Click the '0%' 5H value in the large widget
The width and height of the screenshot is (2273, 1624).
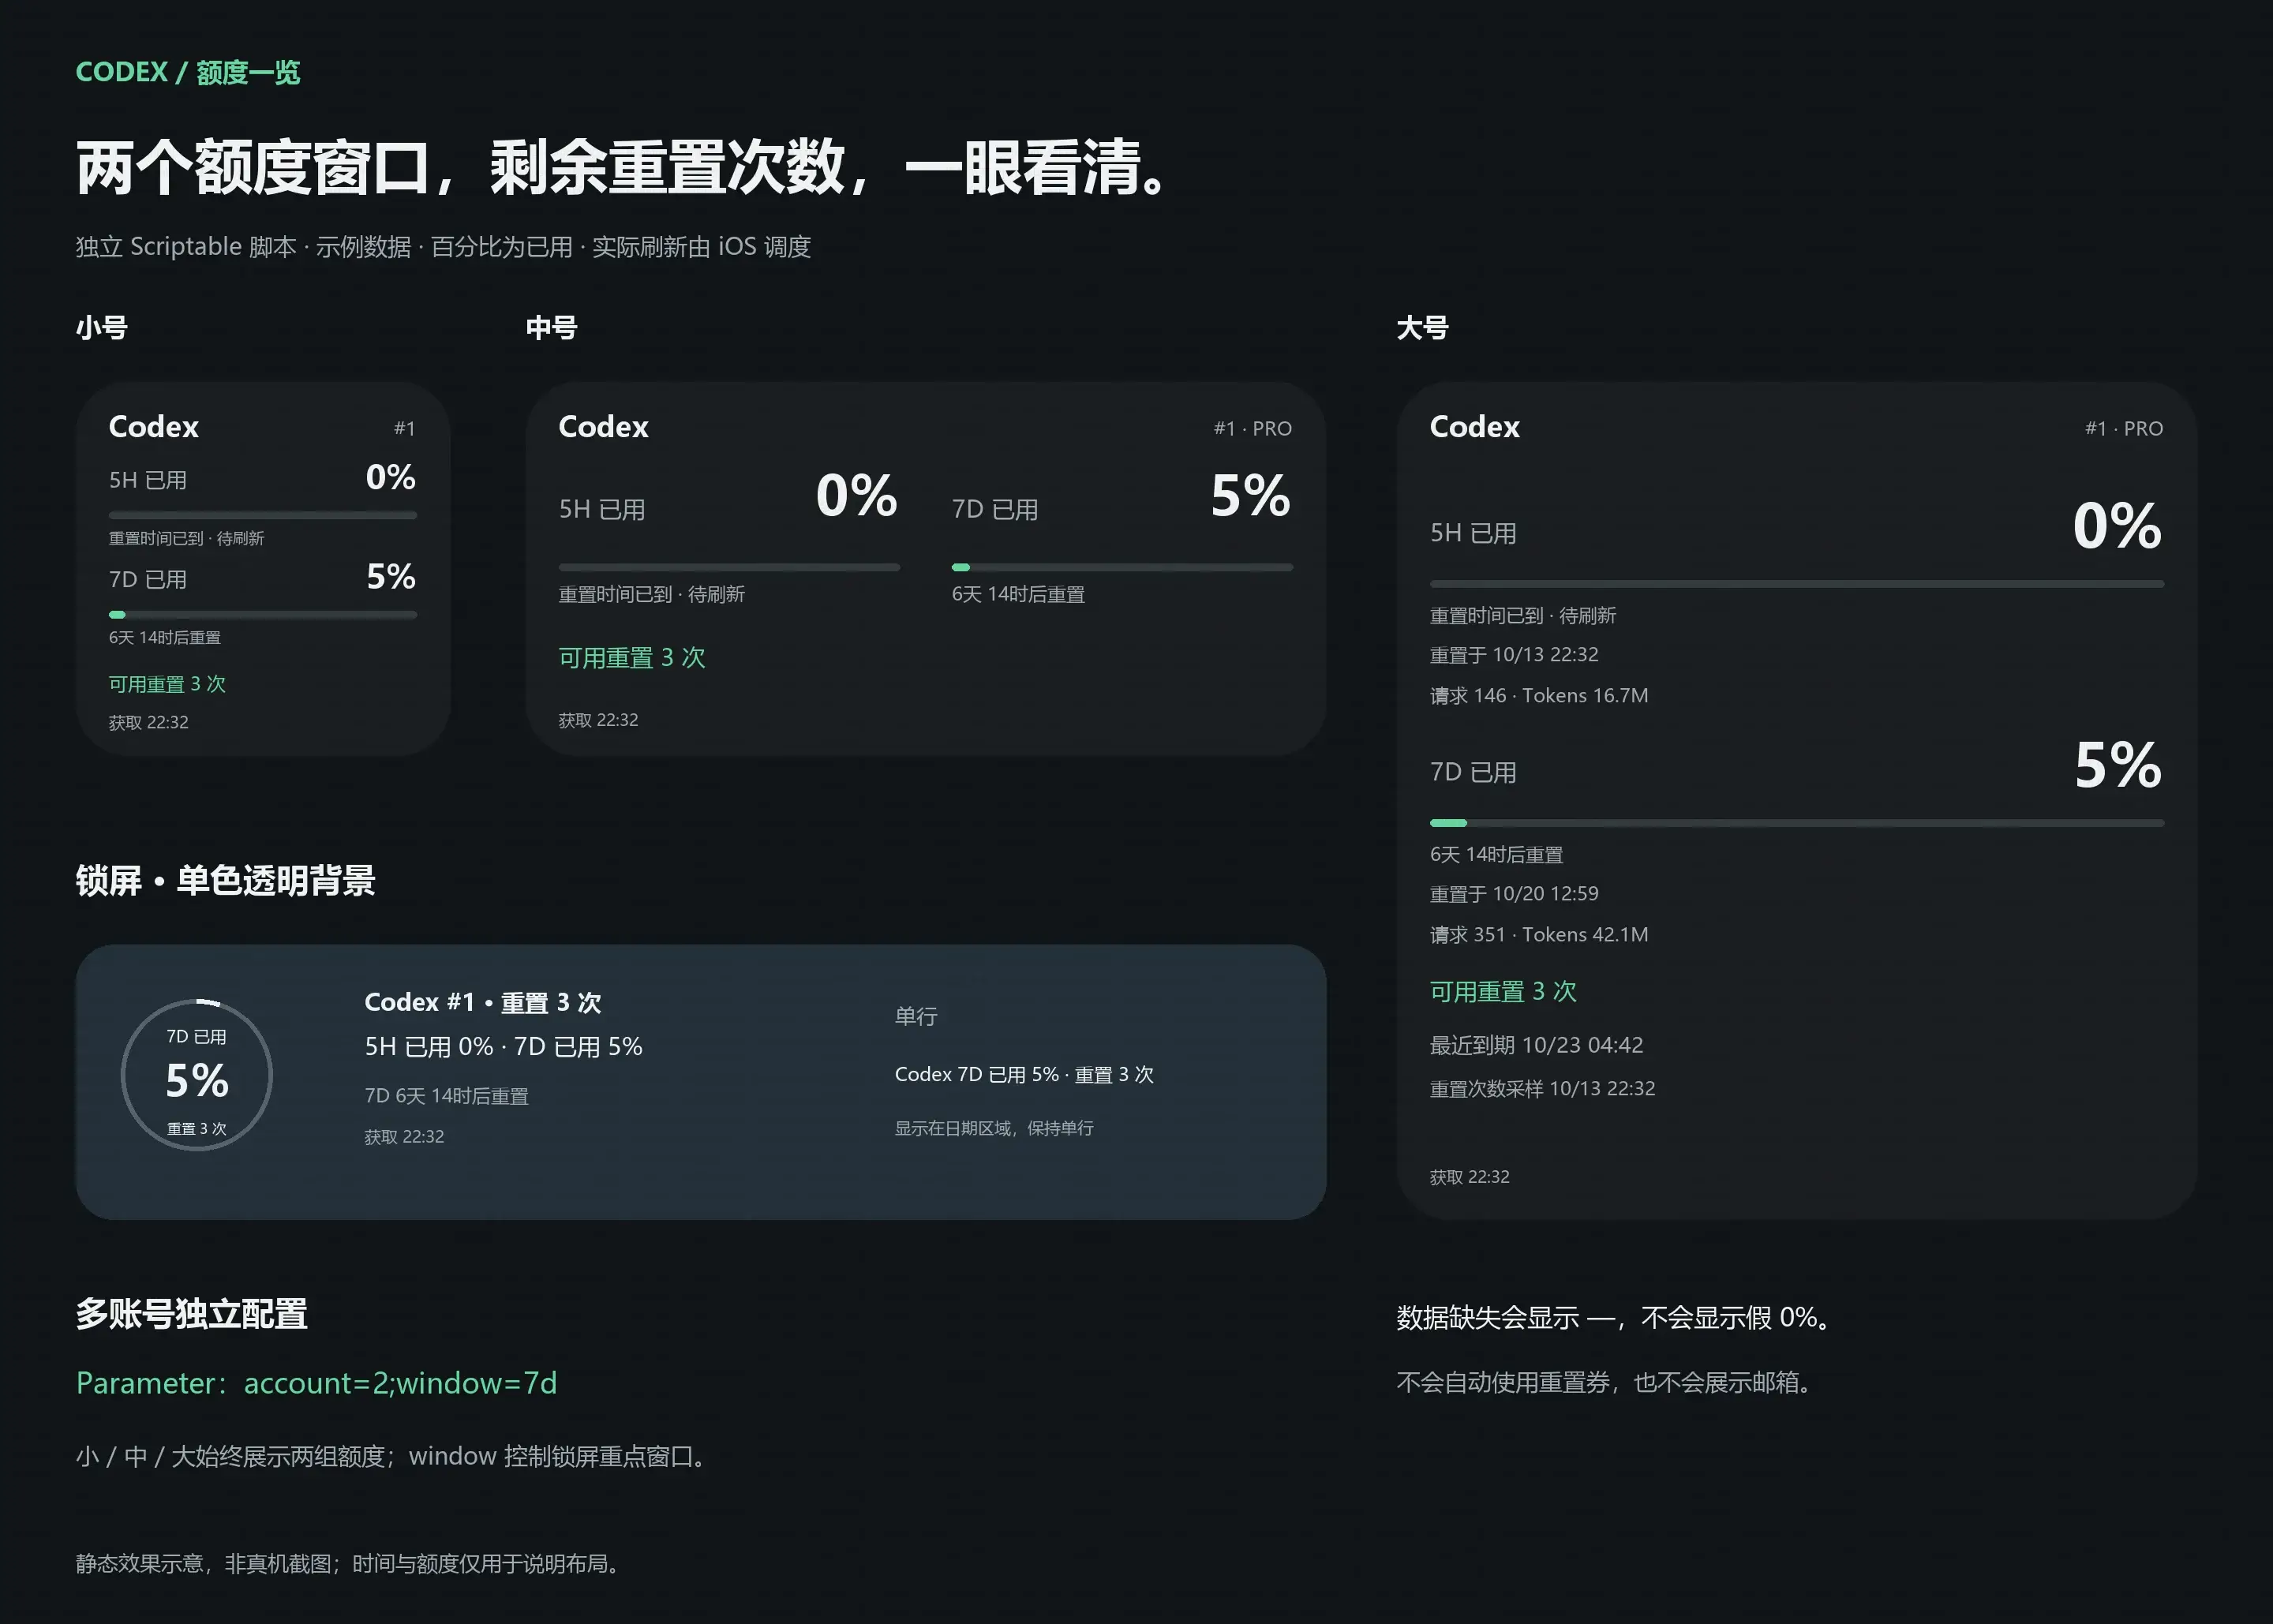[2117, 525]
